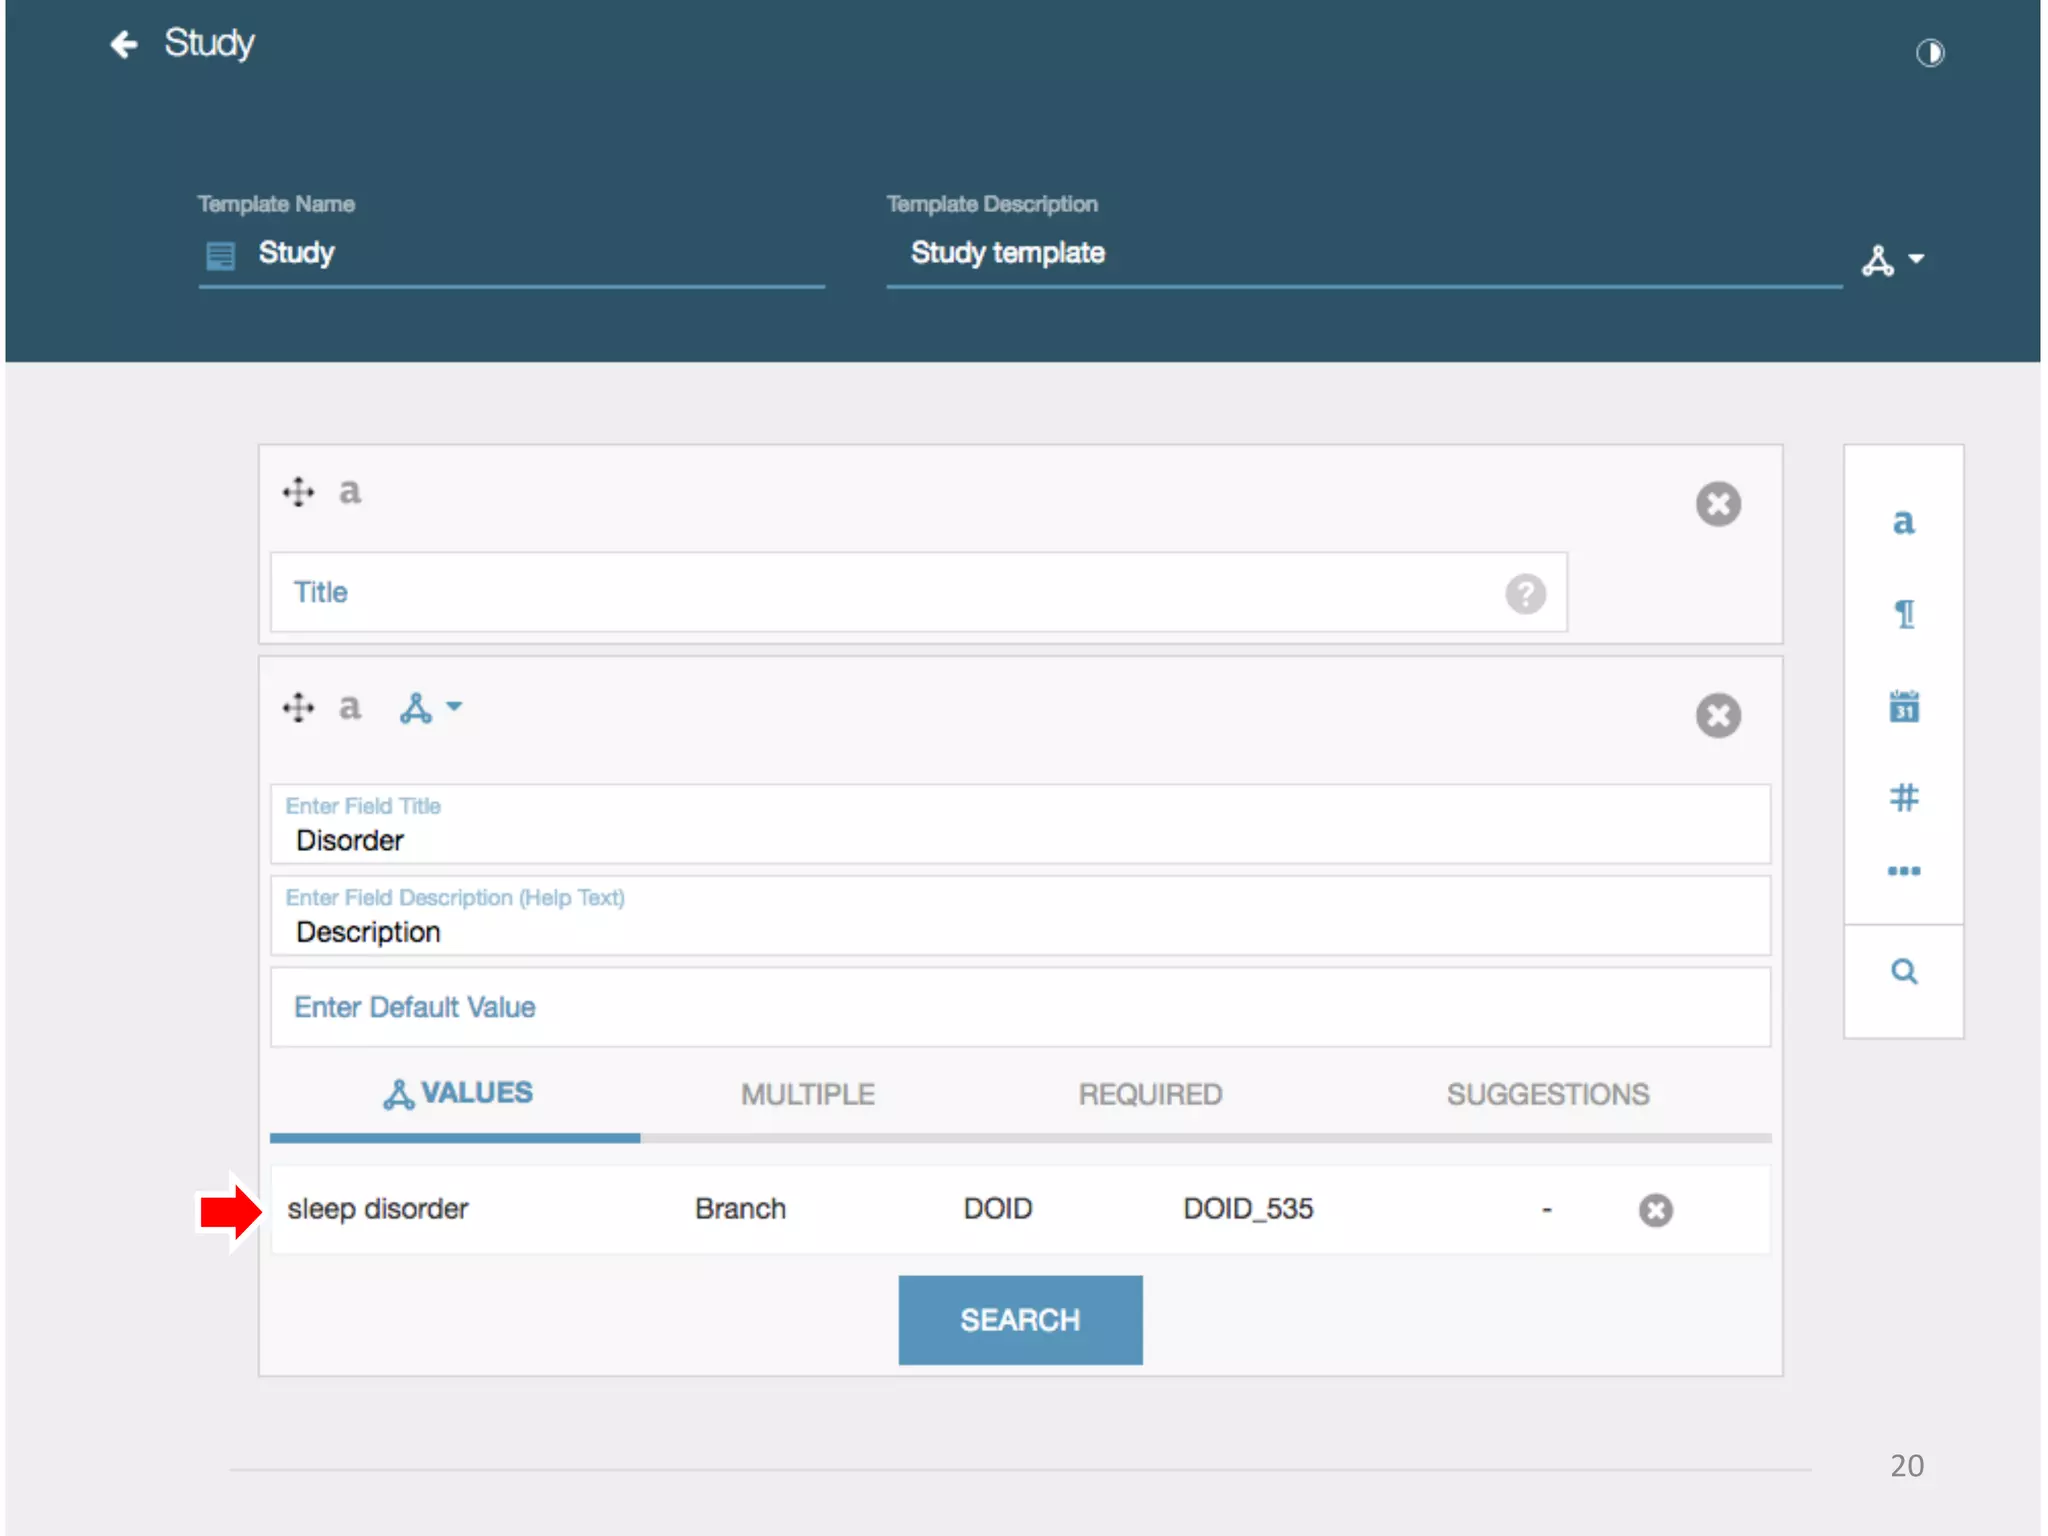2048x1536 pixels.
Task: Add a text field from sidebar
Action: click(x=1903, y=521)
